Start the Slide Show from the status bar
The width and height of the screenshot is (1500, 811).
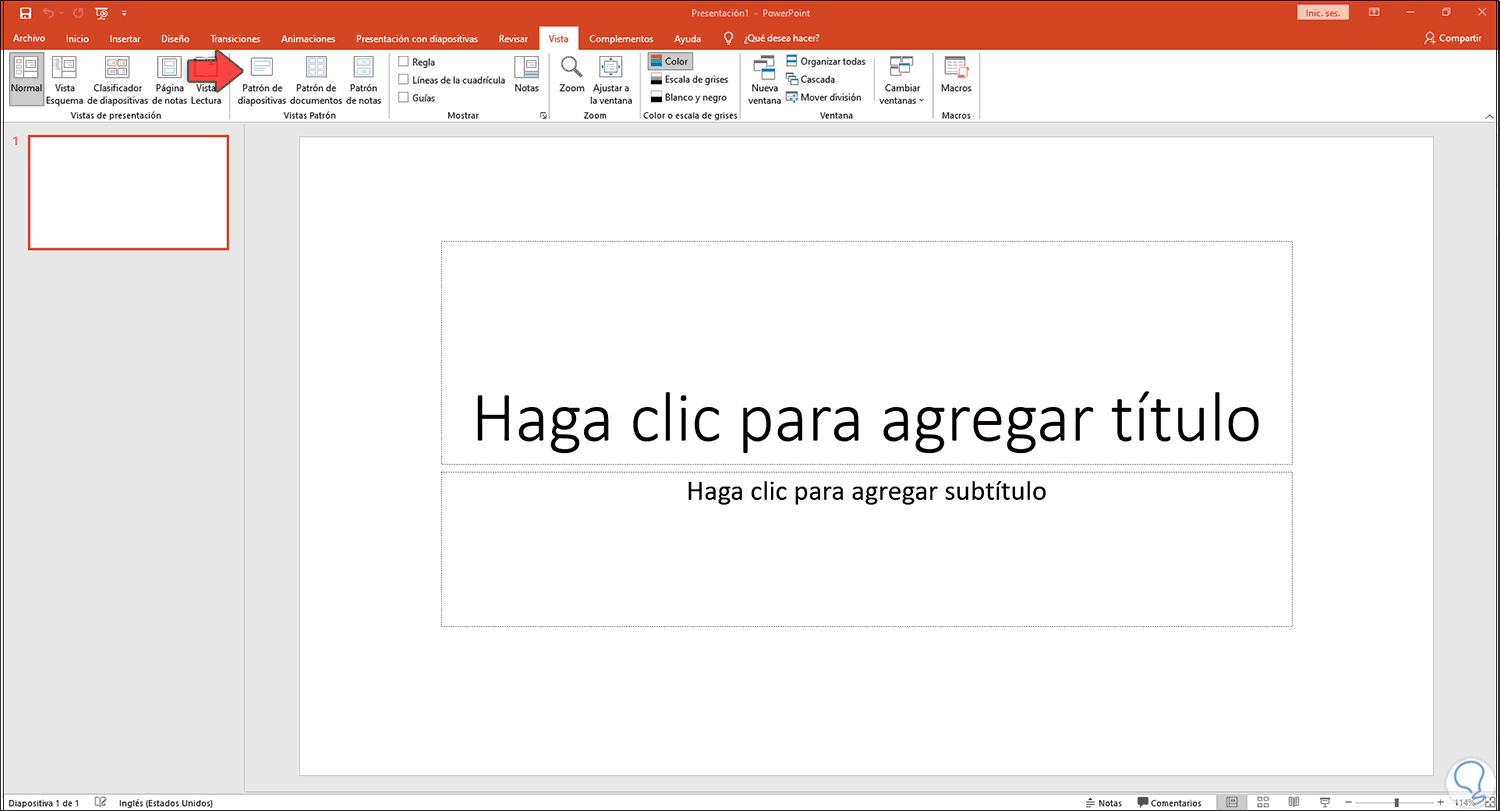1324,802
